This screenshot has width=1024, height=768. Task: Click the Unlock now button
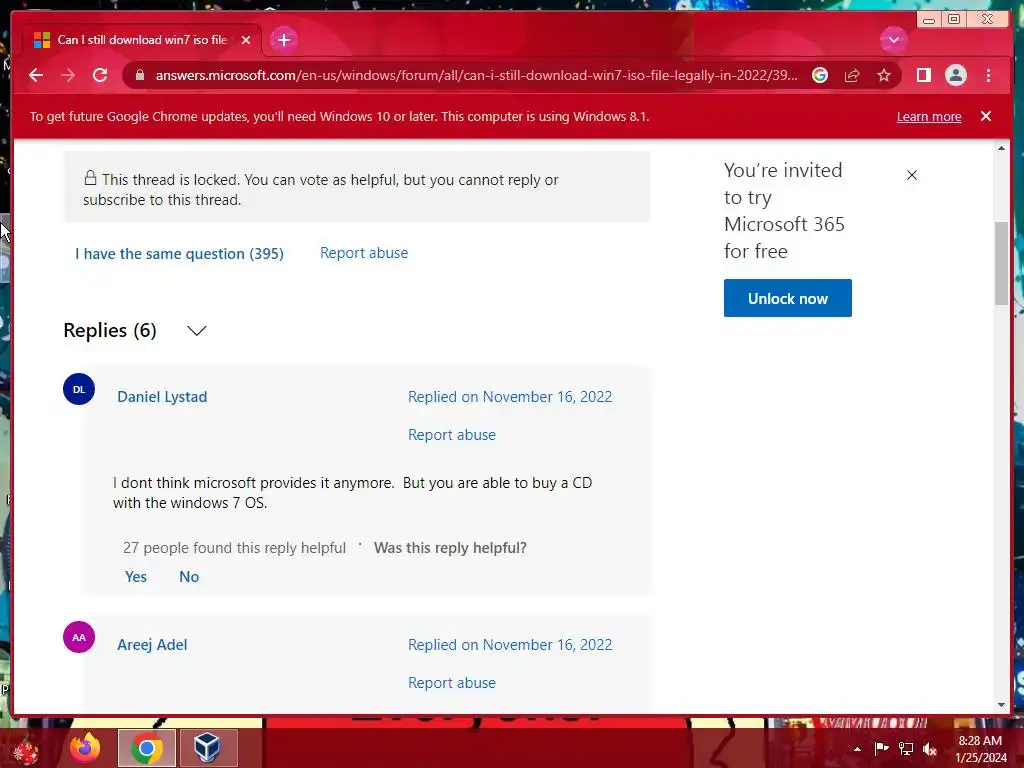pyautogui.click(x=788, y=298)
